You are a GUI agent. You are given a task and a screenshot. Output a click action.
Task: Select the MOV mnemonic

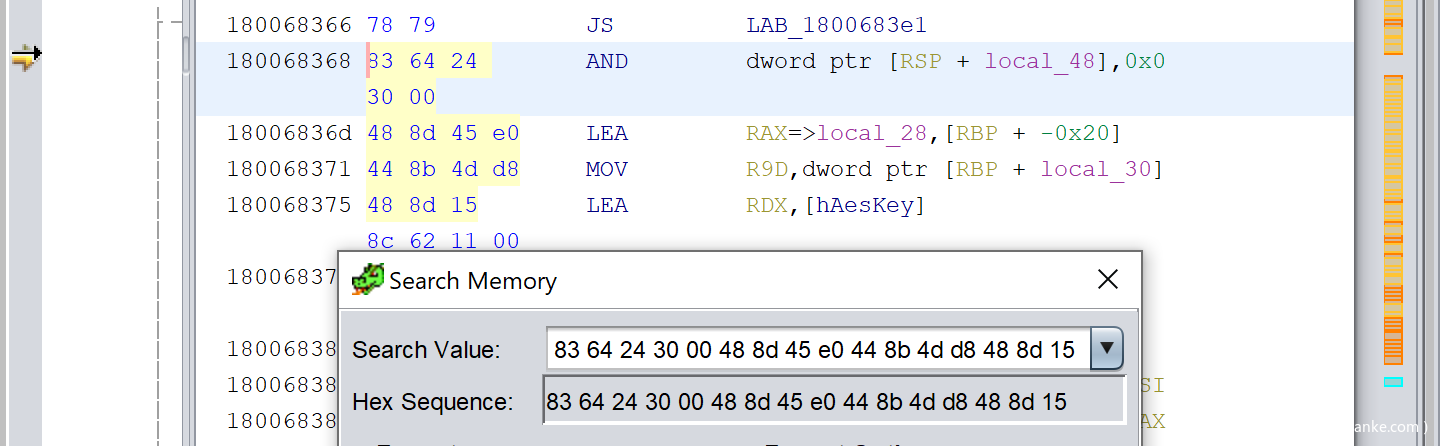pos(607,169)
